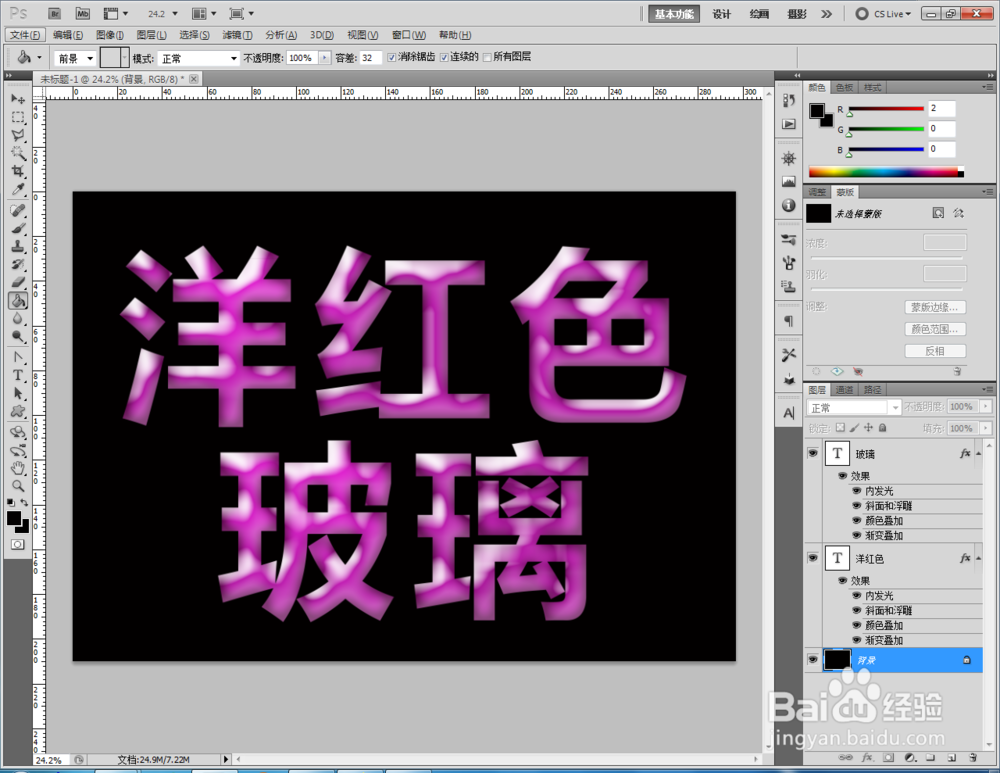Hide 渐变叠加 effect on 洋红色 layer
The image size is (1000, 773).
pyautogui.click(x=857, y=640)
